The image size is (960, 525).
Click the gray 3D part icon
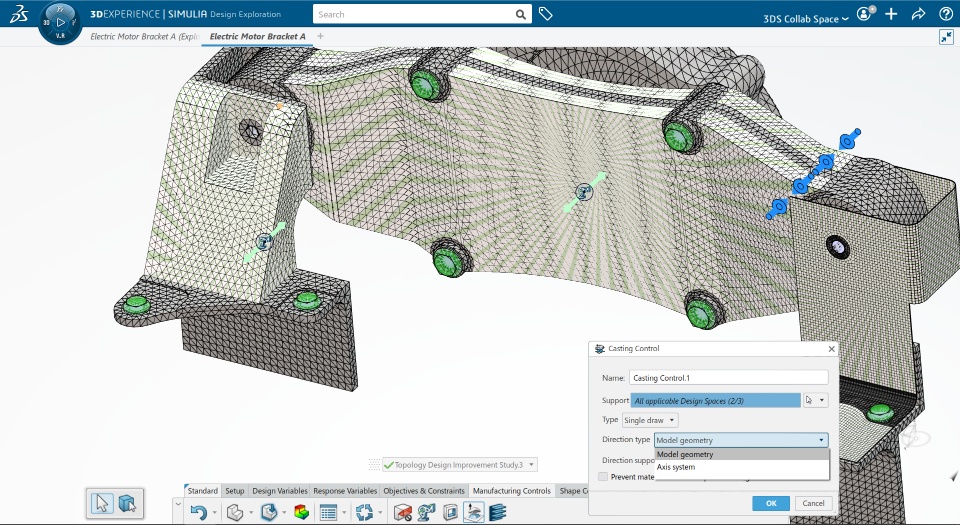(x=234, y=512)
